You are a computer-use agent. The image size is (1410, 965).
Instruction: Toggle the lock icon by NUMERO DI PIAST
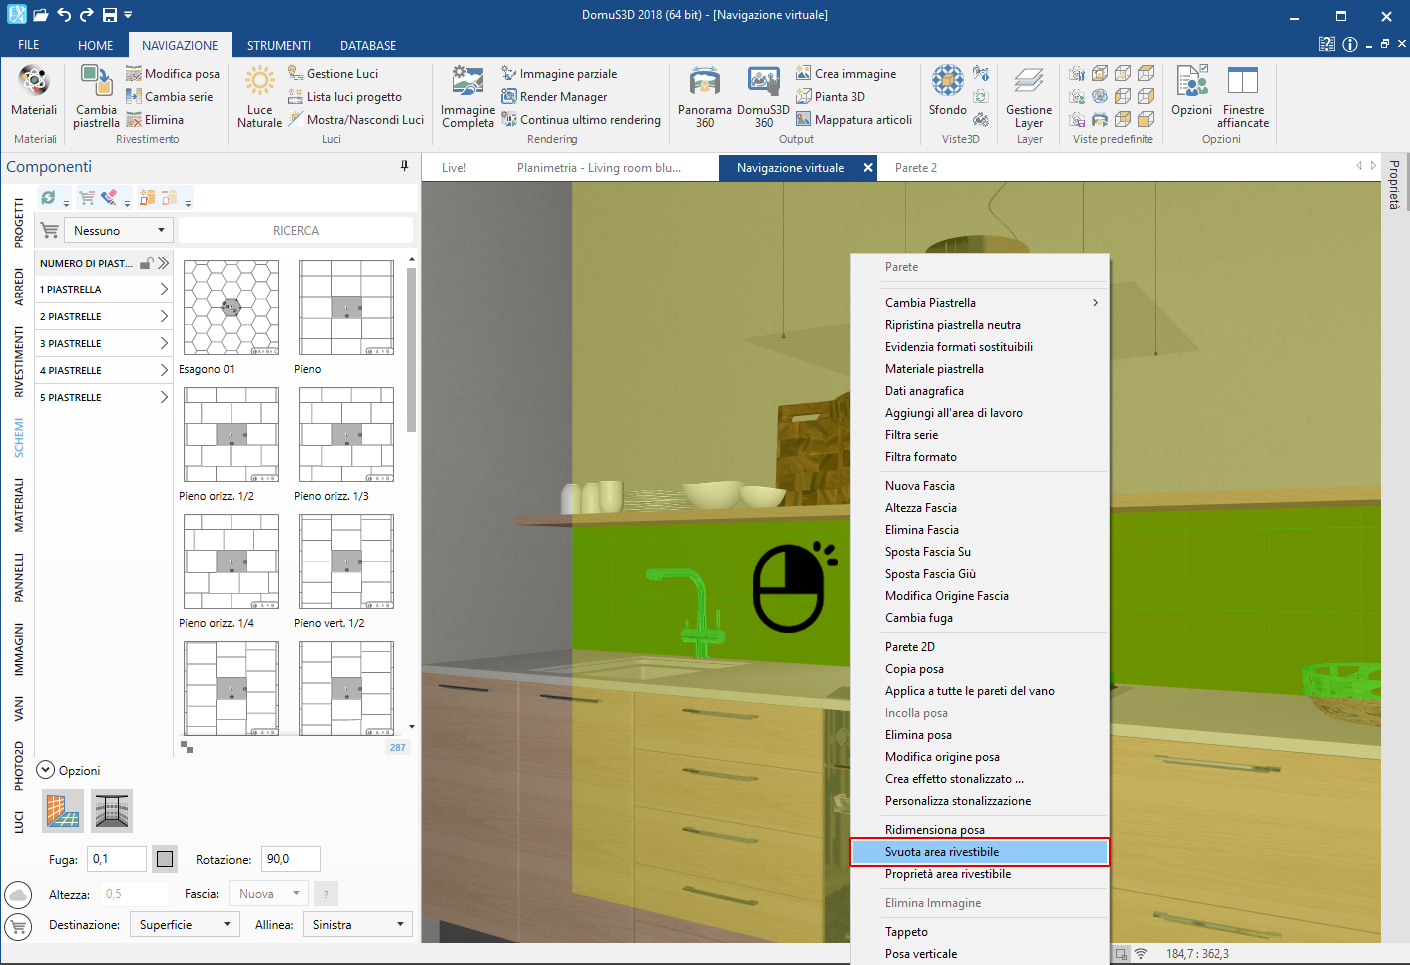tap(146, 263)
